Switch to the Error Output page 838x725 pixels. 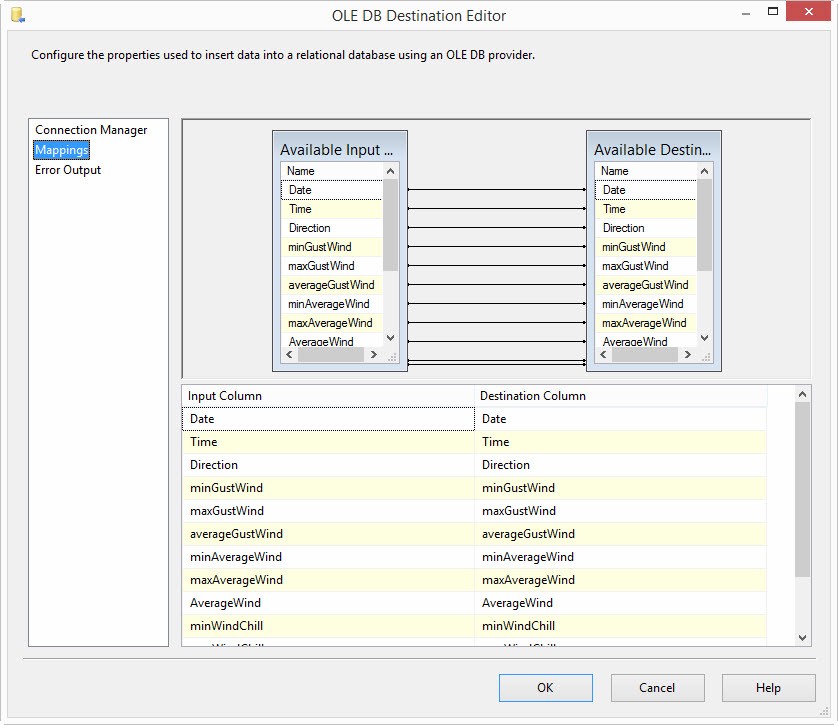pyautogui.click(x=68, y=170)
